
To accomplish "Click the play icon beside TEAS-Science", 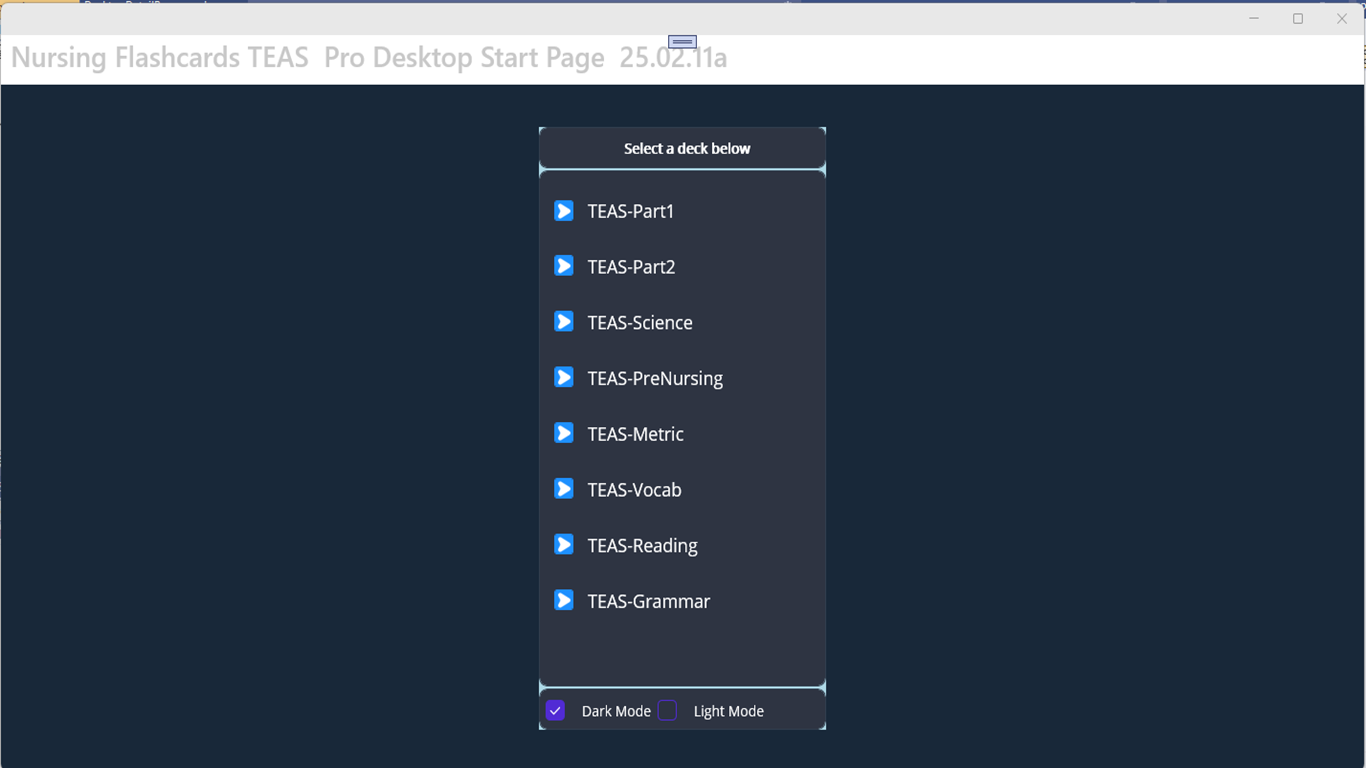I will 564,322.
